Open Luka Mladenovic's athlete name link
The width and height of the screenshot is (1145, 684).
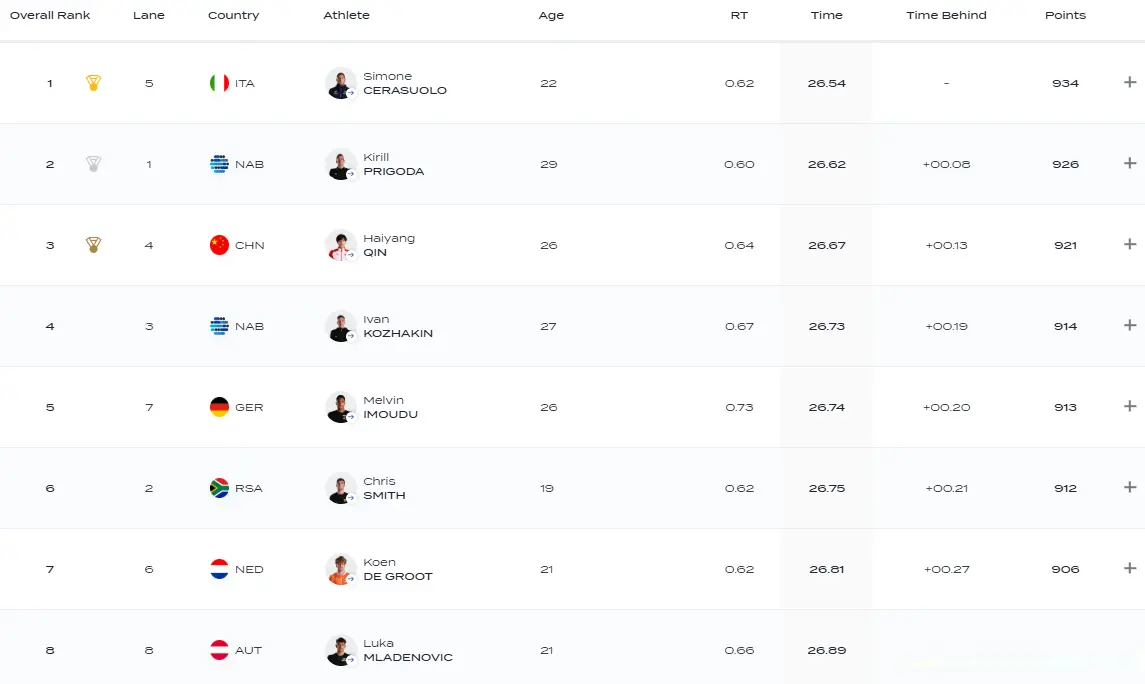tap(407, 650)
